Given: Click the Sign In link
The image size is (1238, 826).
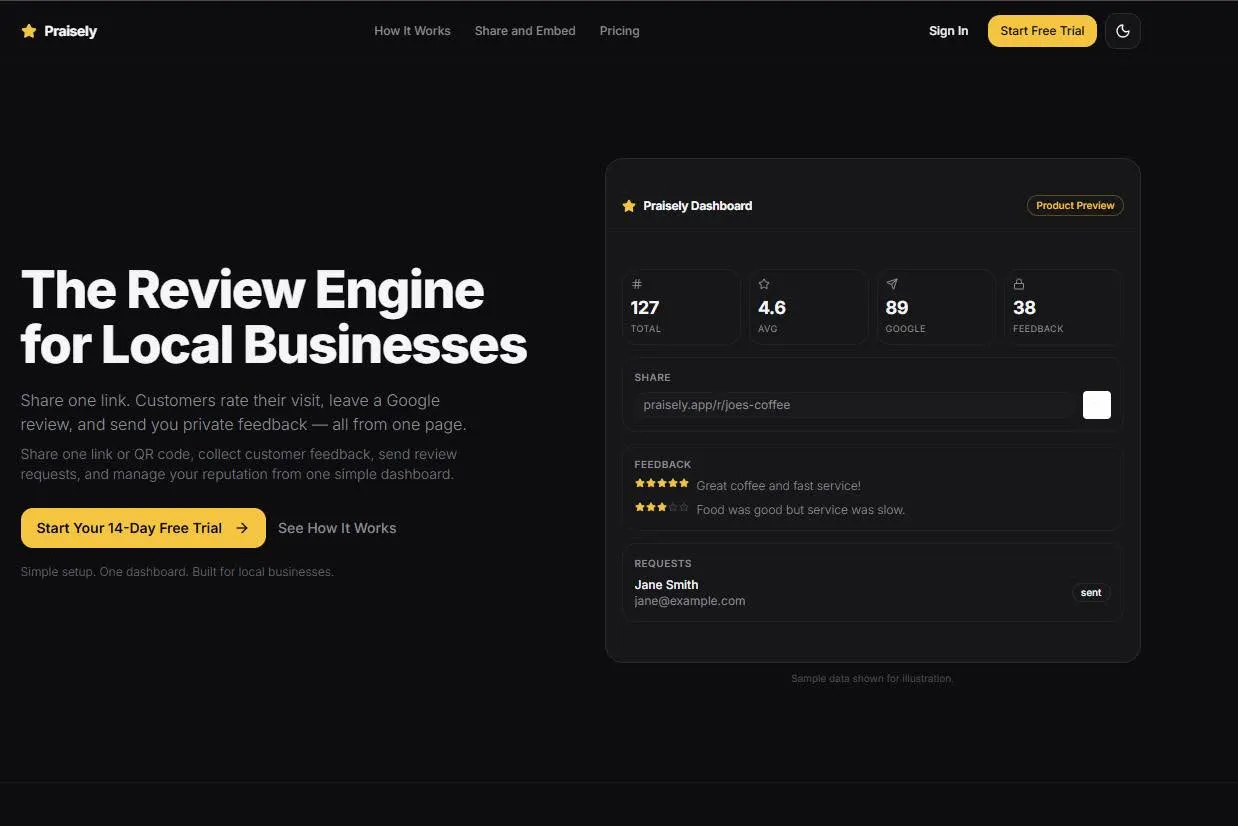Looking at the screenshot, I should coord(948,31).
